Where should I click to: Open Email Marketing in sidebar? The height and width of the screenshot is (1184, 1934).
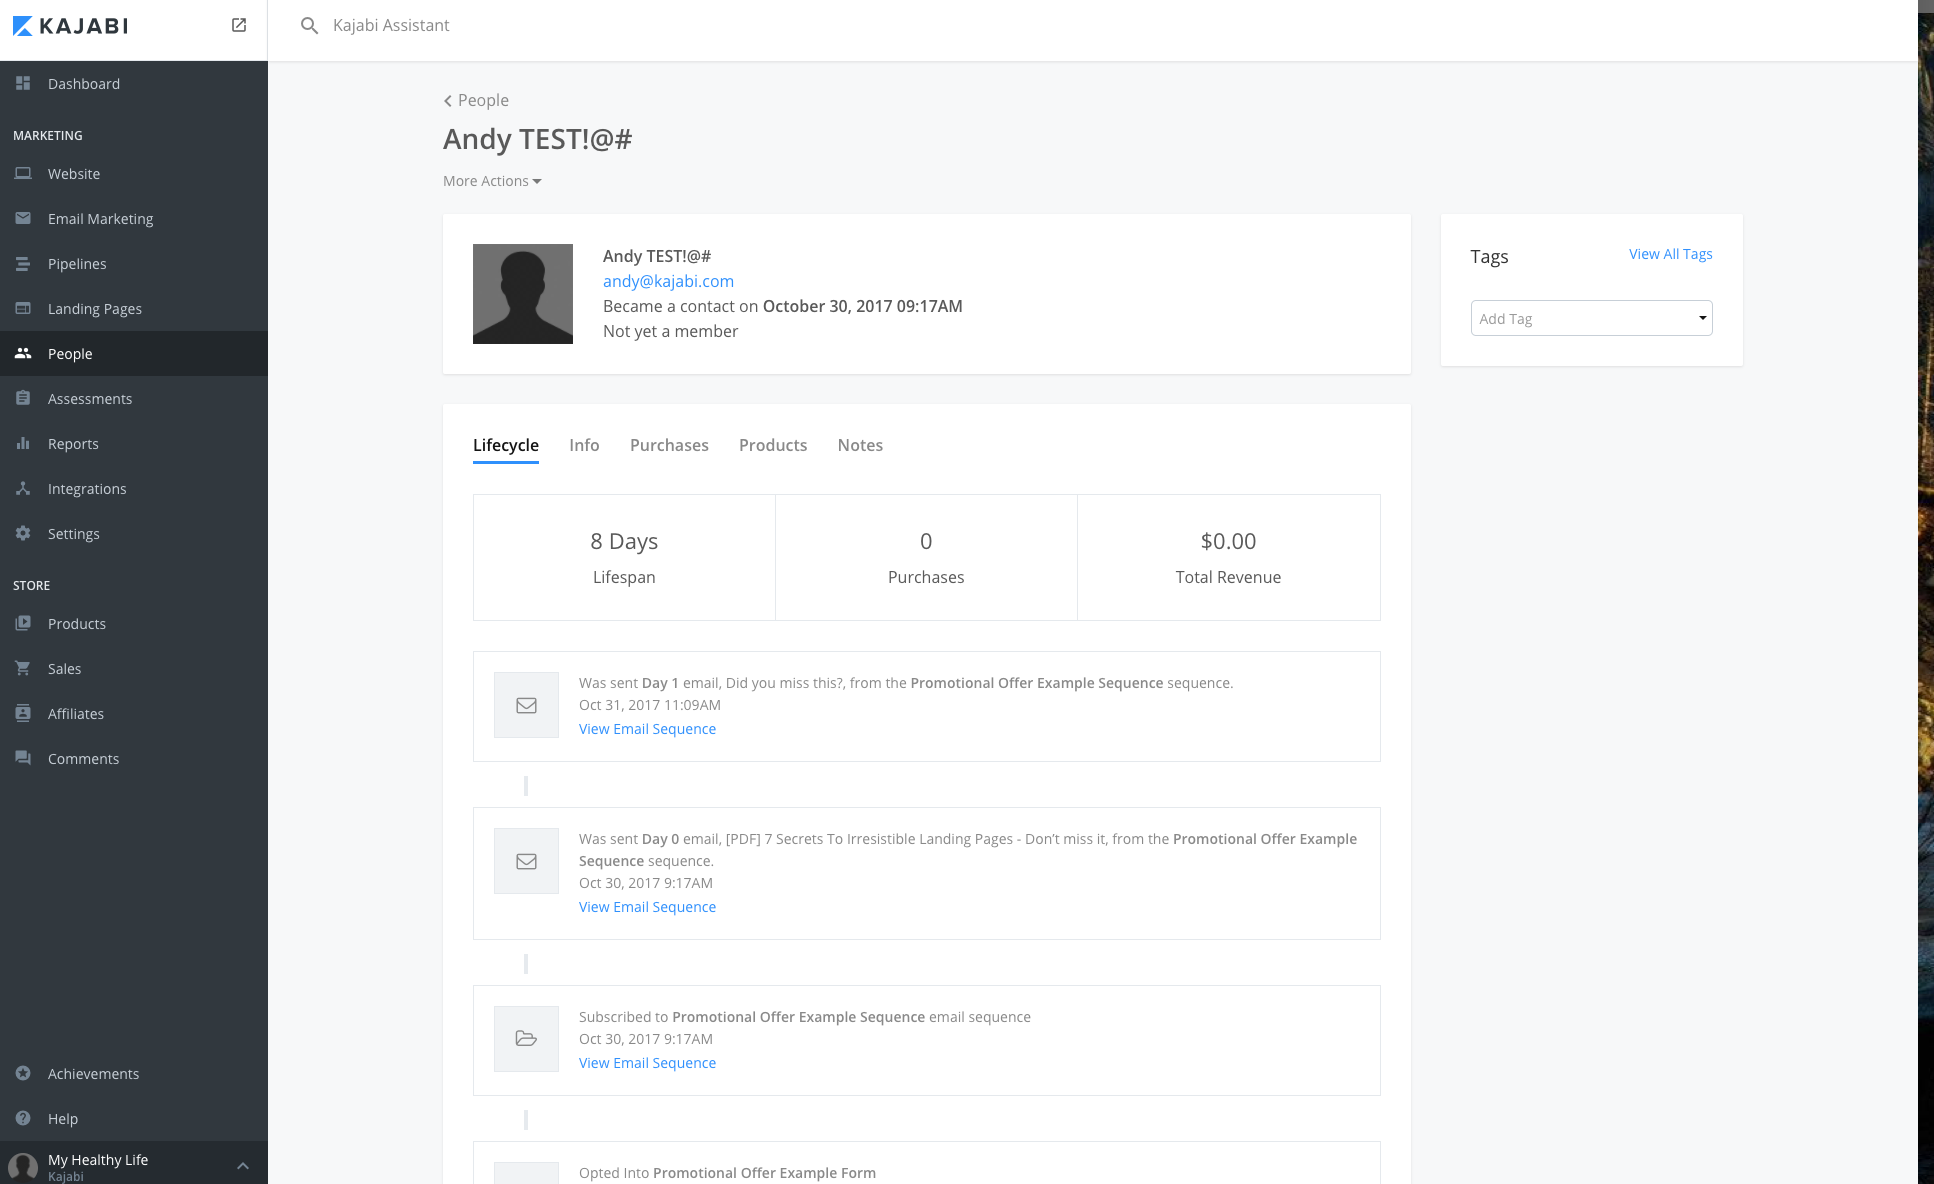tap(134, 219)
